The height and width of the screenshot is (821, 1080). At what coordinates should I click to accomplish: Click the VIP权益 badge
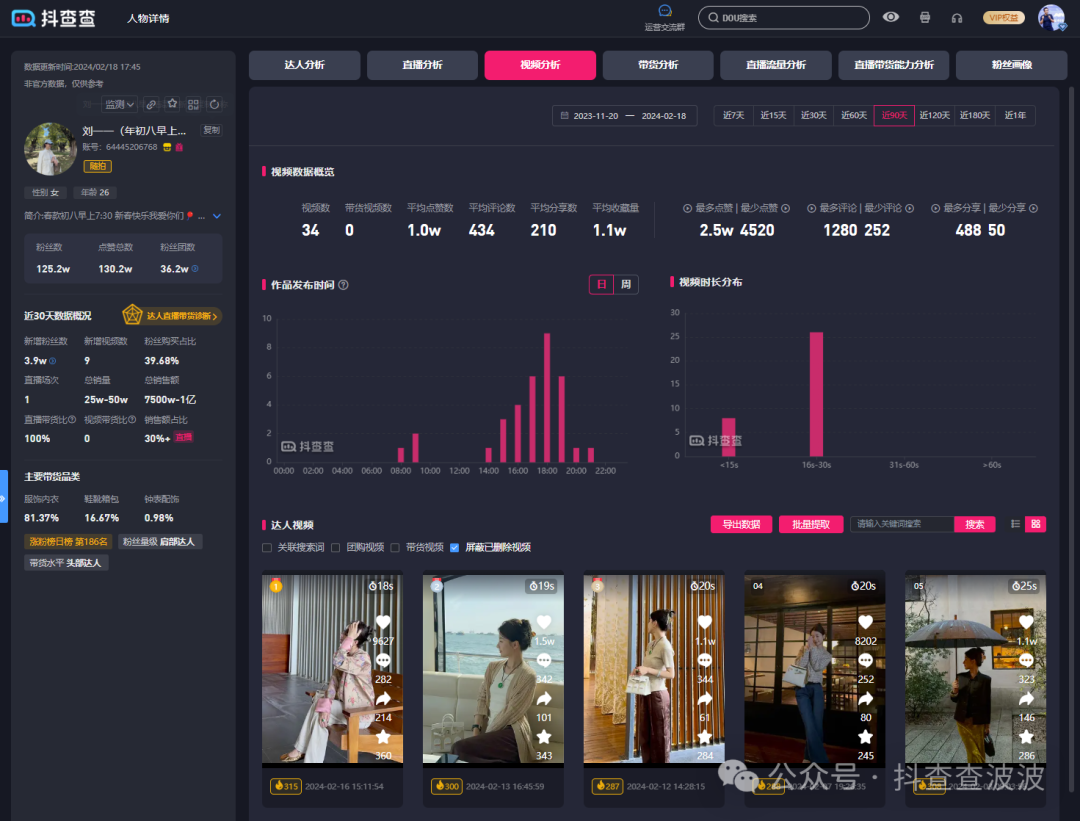pyautogui.click(x=1003, y=18)
